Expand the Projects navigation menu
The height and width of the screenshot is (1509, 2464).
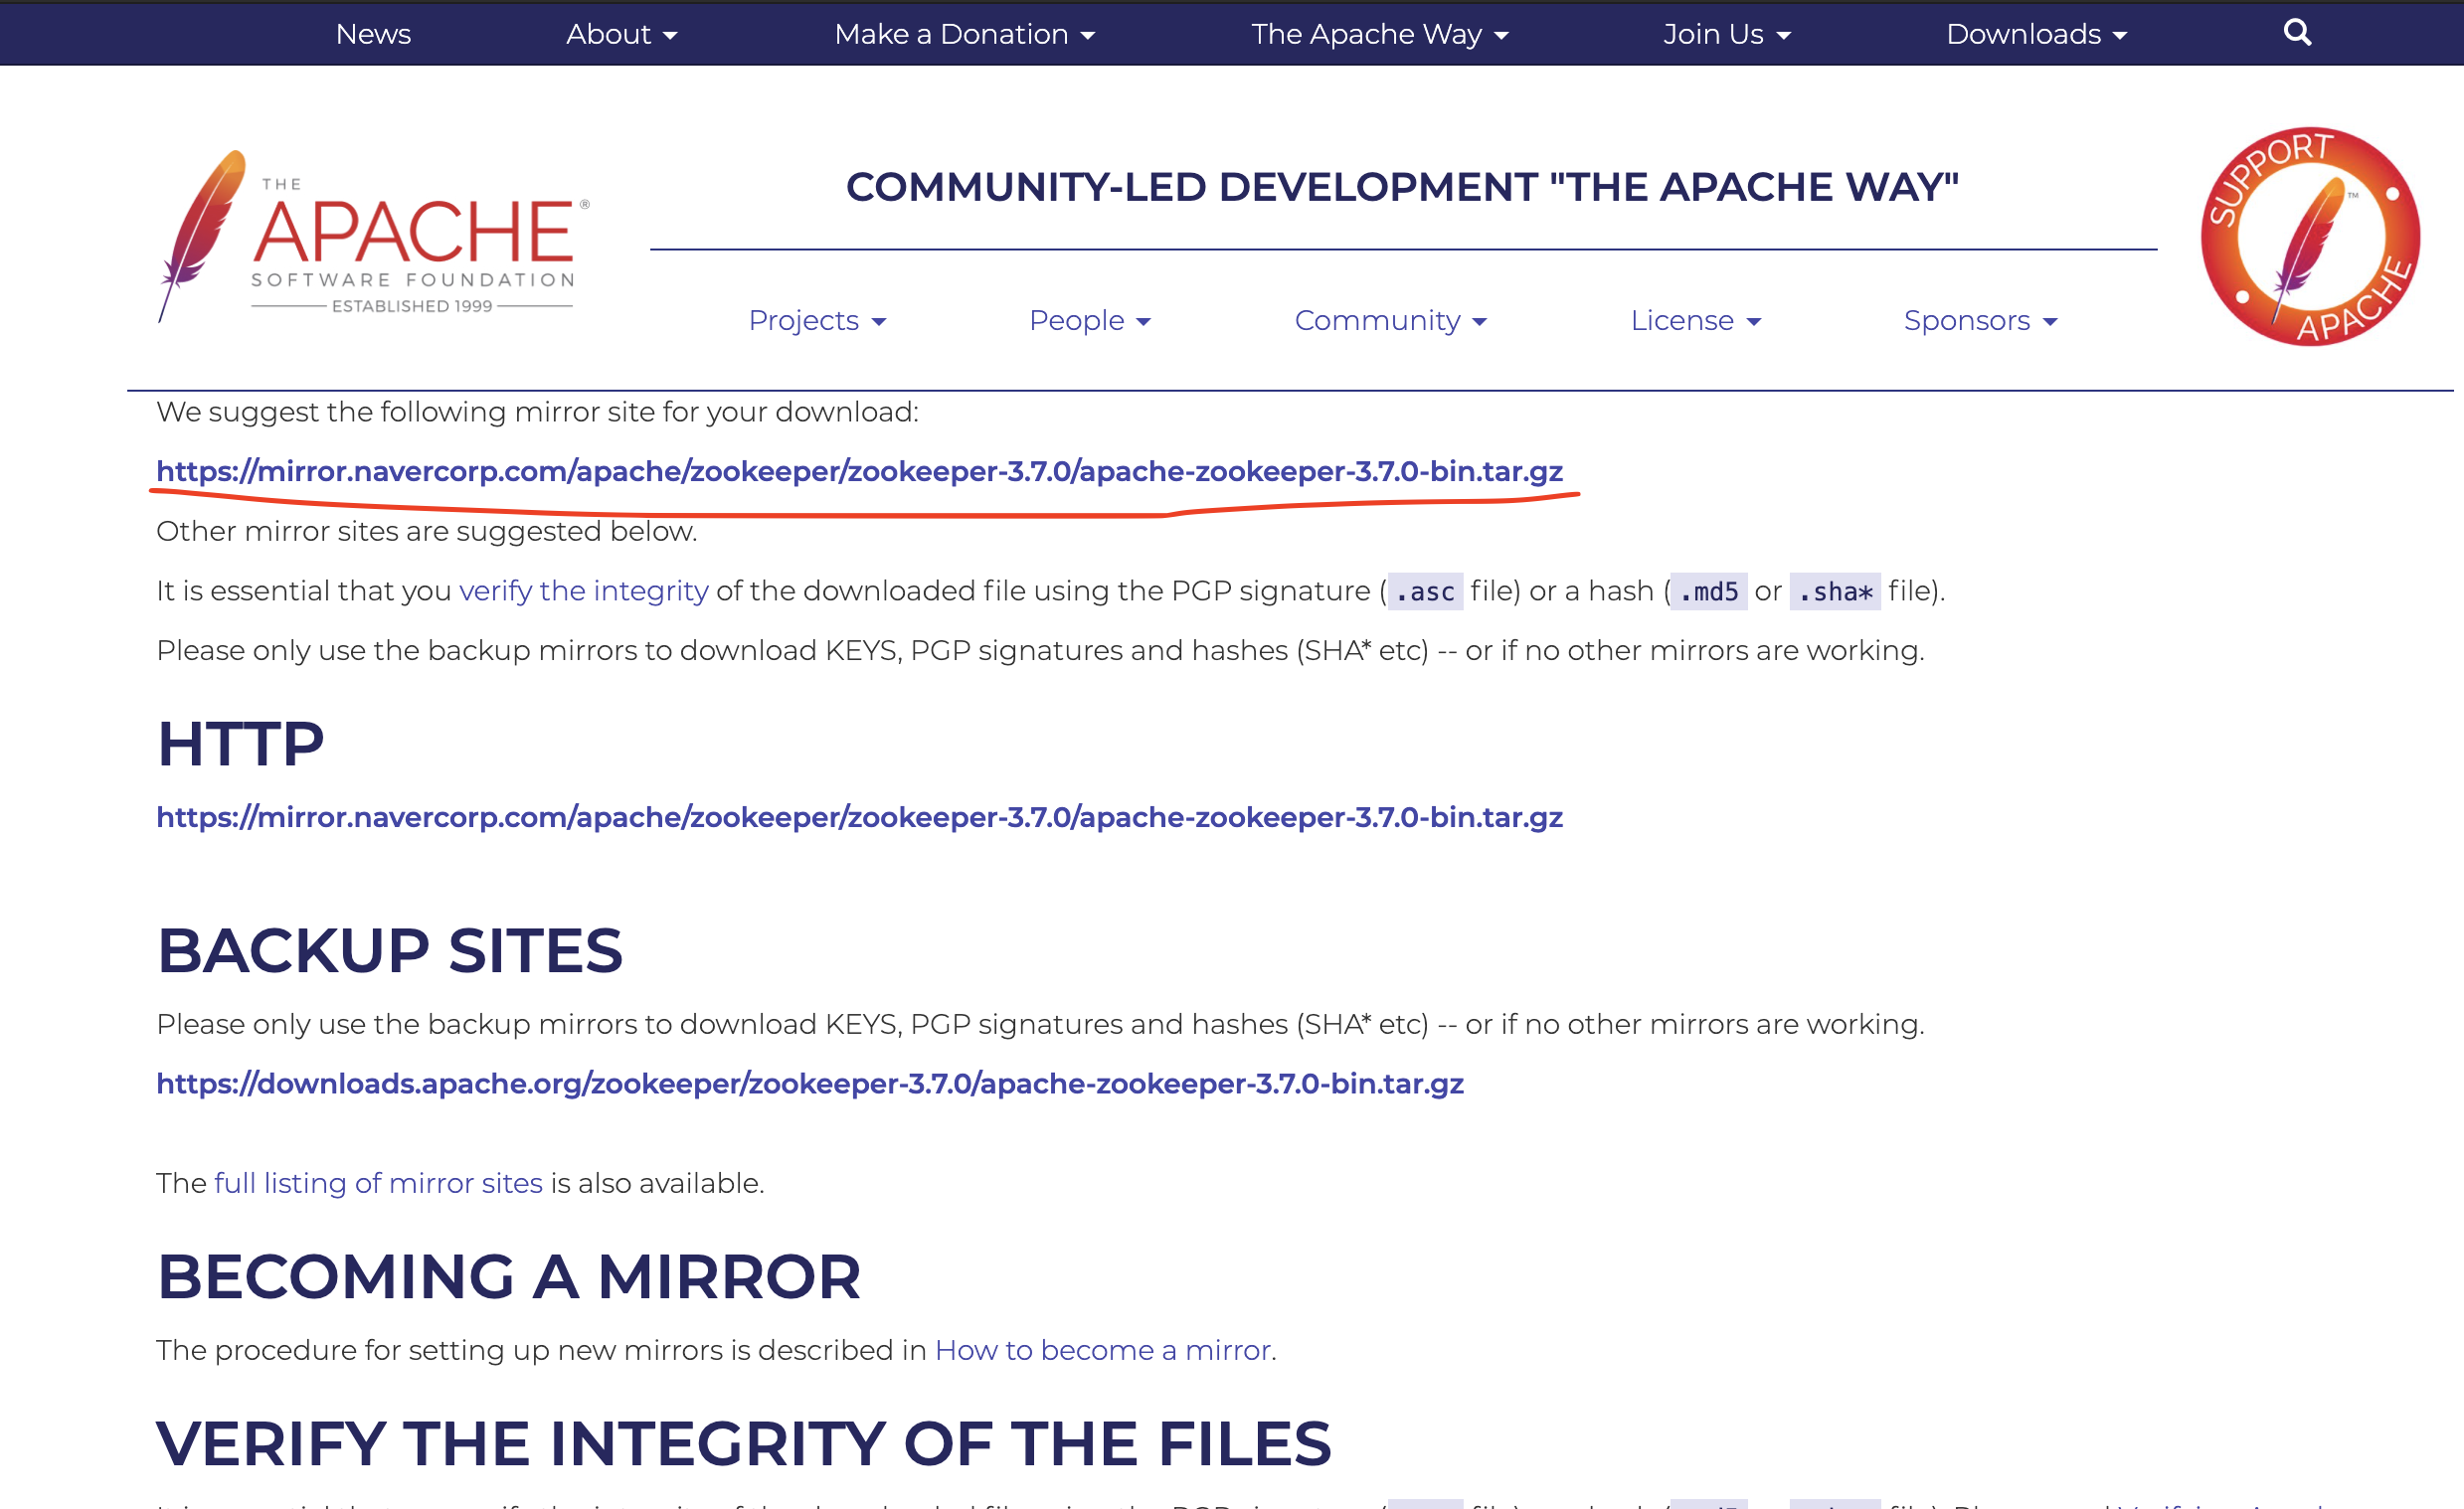(x=817, y=320)
